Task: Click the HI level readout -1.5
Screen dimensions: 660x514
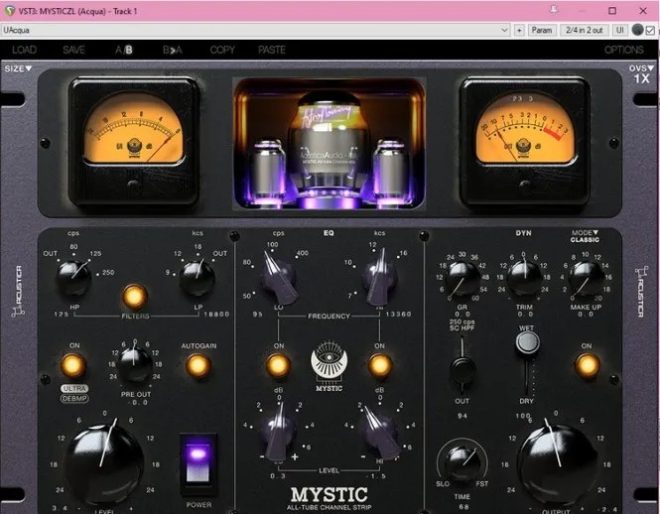Action: [378, 476]
